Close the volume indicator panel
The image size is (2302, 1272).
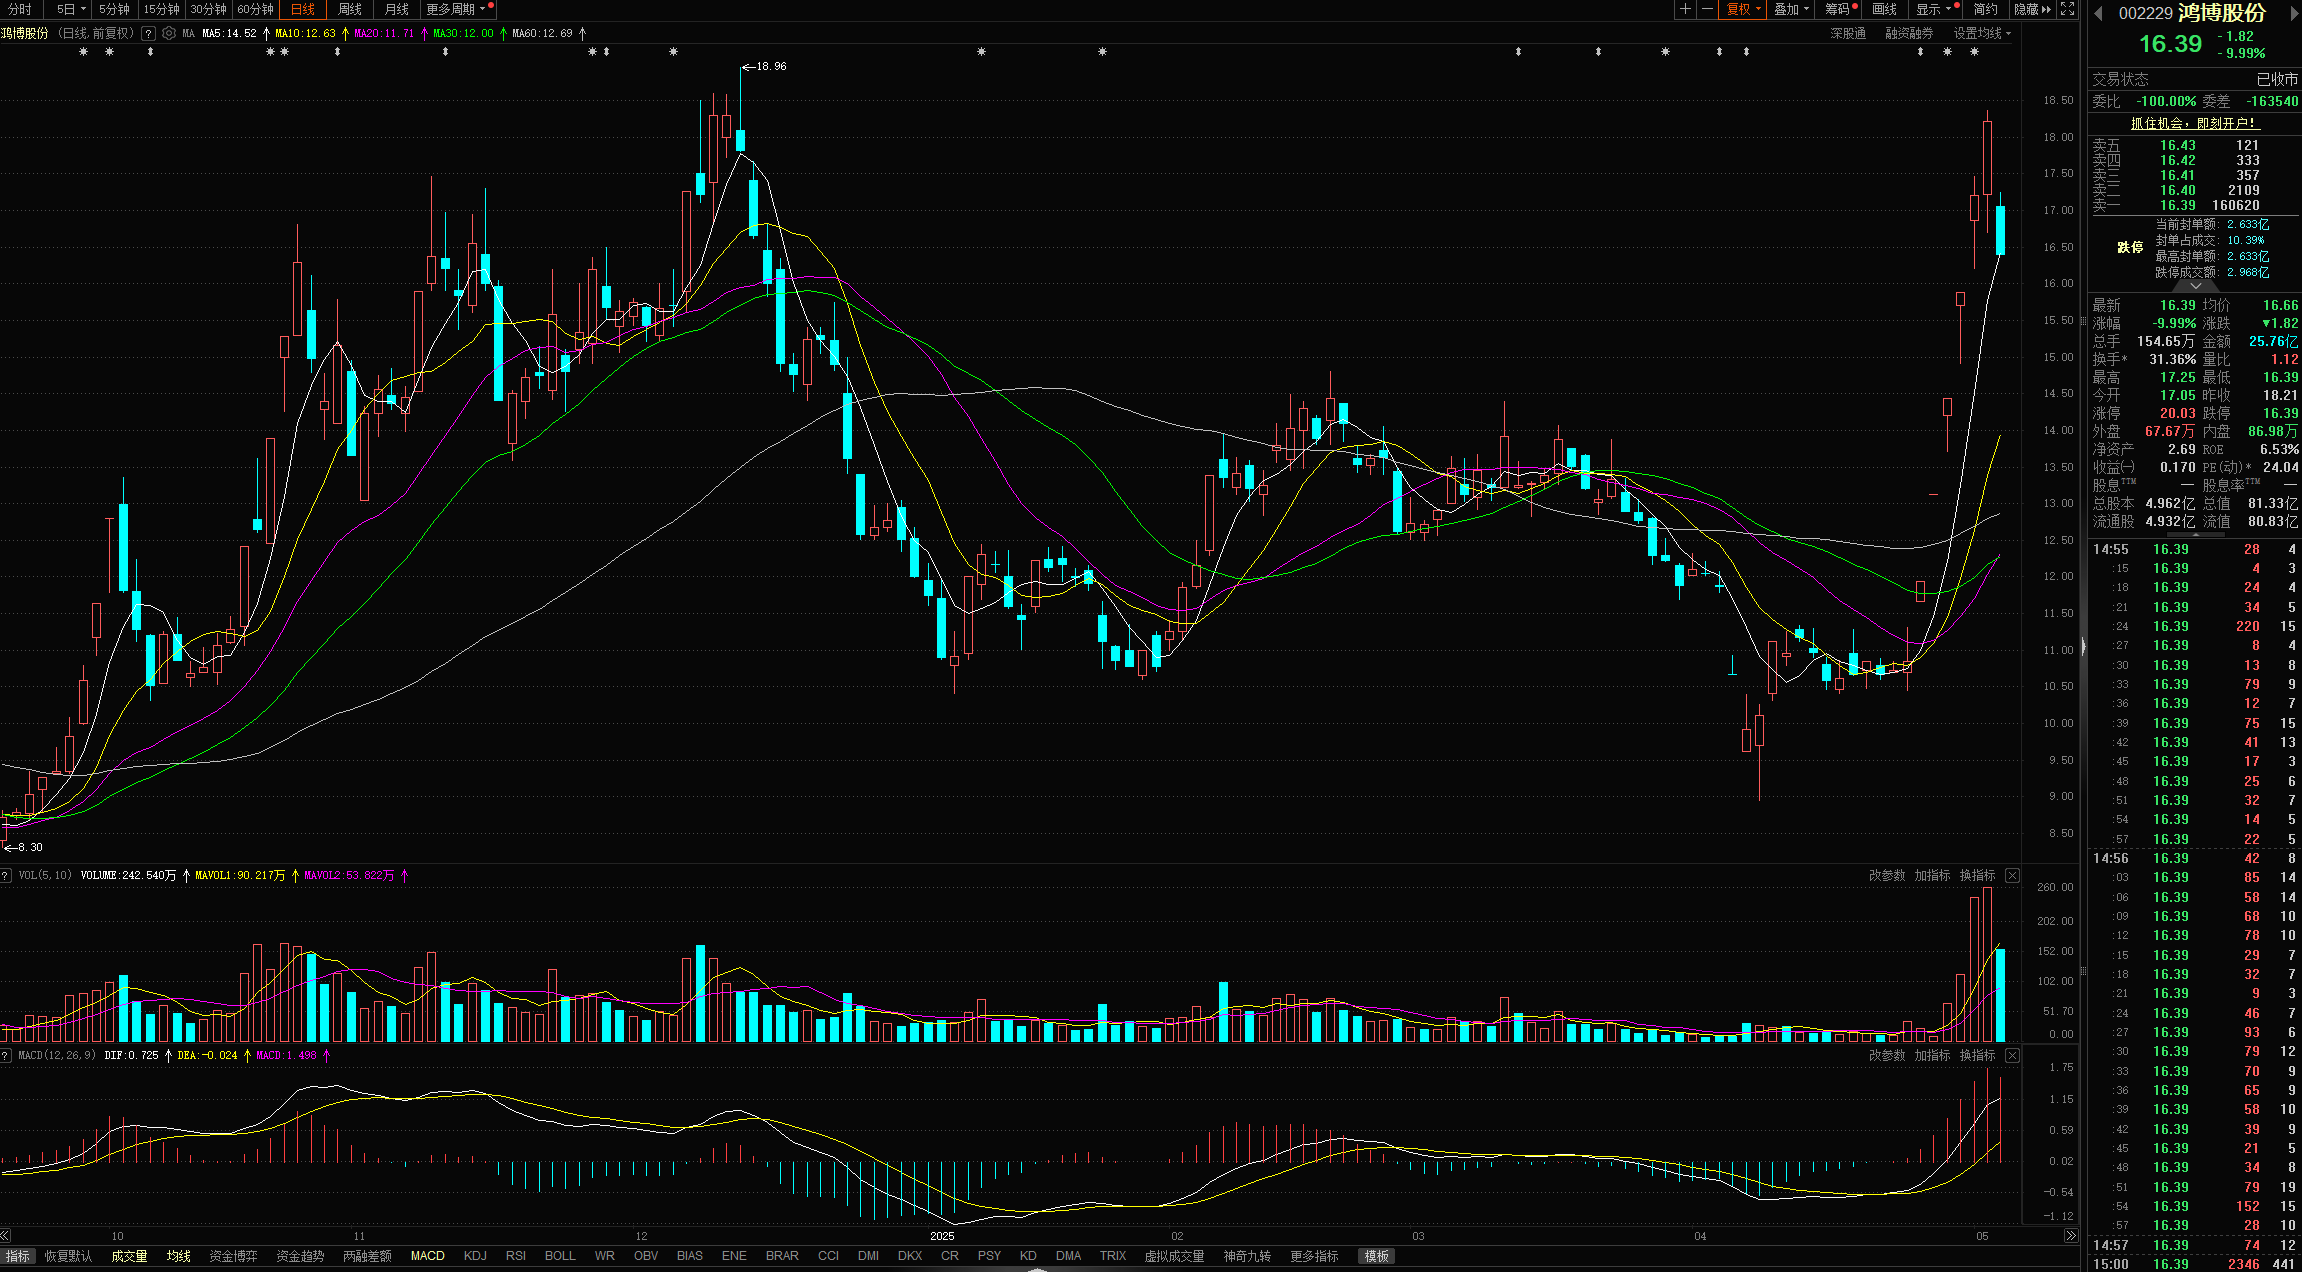(x=2012, y=875)
